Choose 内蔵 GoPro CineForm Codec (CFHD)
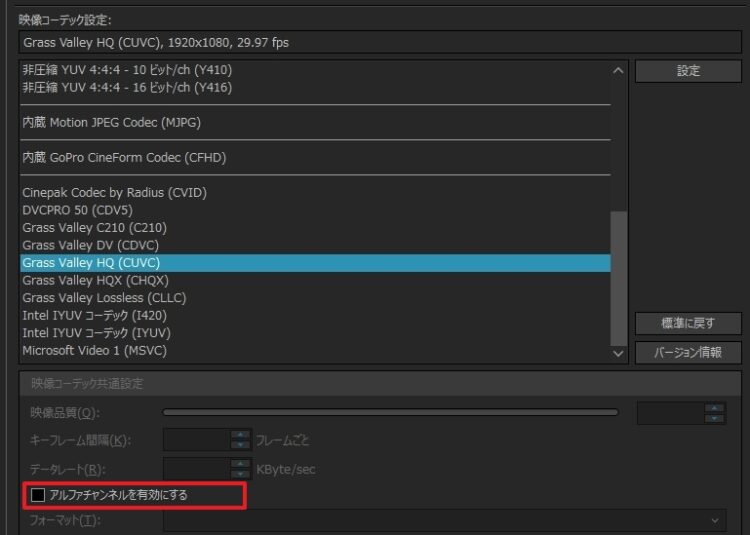This screenshot has height=535, width=750. (x=315, y=157)
